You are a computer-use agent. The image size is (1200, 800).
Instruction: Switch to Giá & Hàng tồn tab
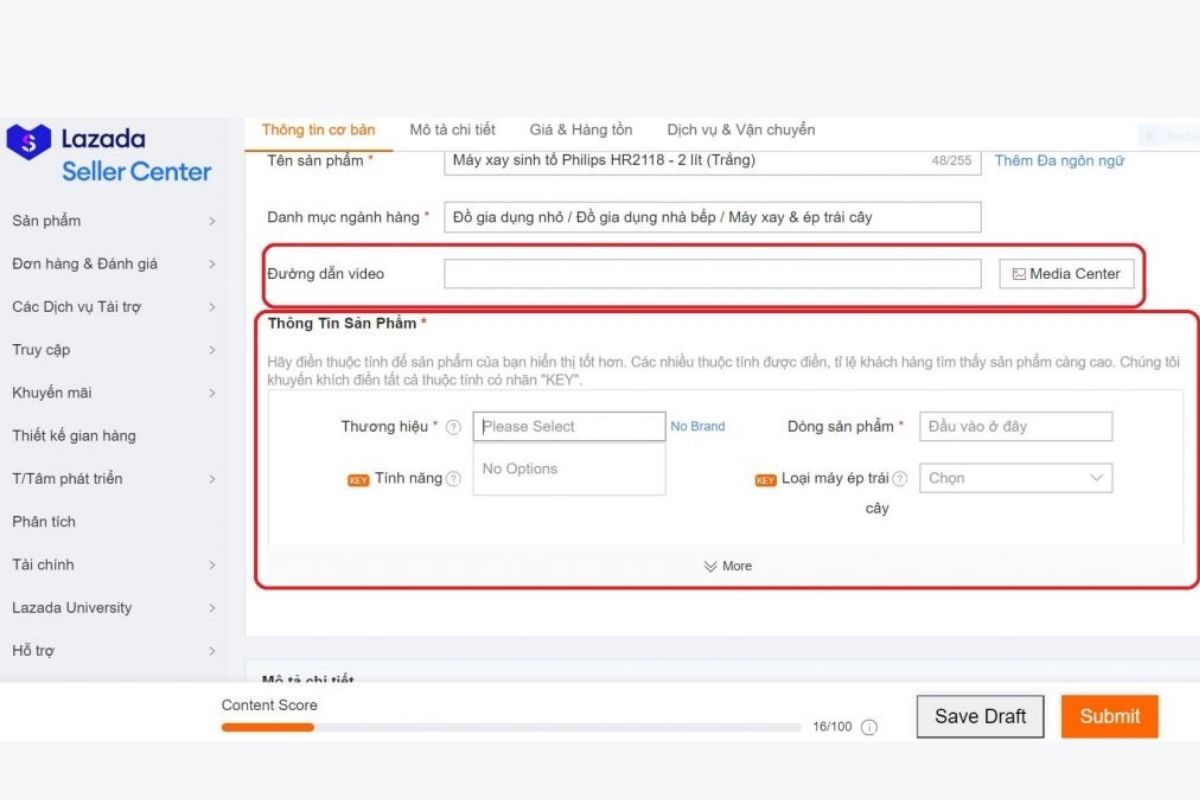pyautogui.click(x=581, y=130)
